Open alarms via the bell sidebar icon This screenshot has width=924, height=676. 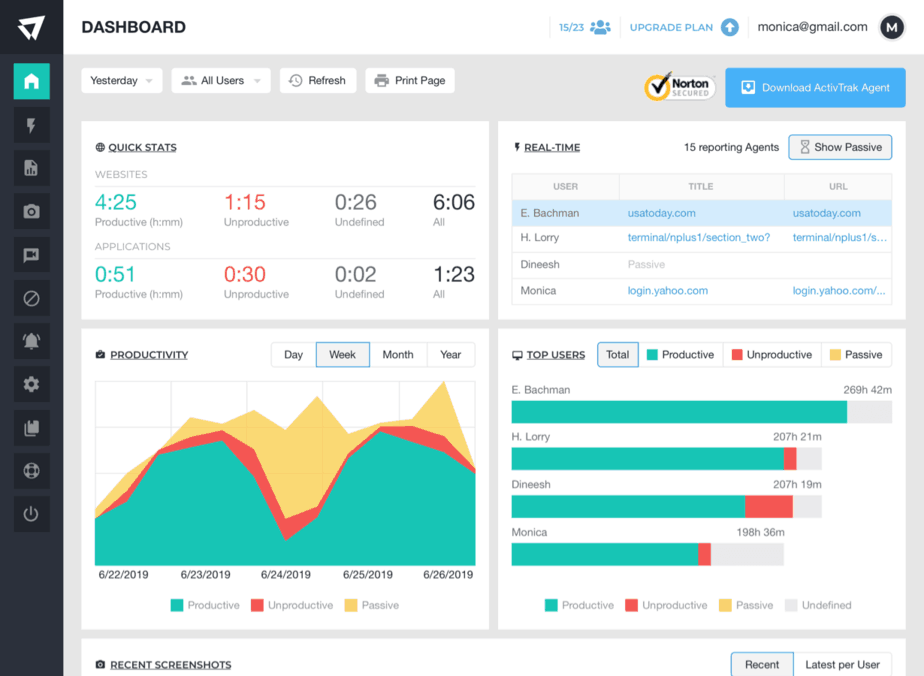(x=31, y=341)
